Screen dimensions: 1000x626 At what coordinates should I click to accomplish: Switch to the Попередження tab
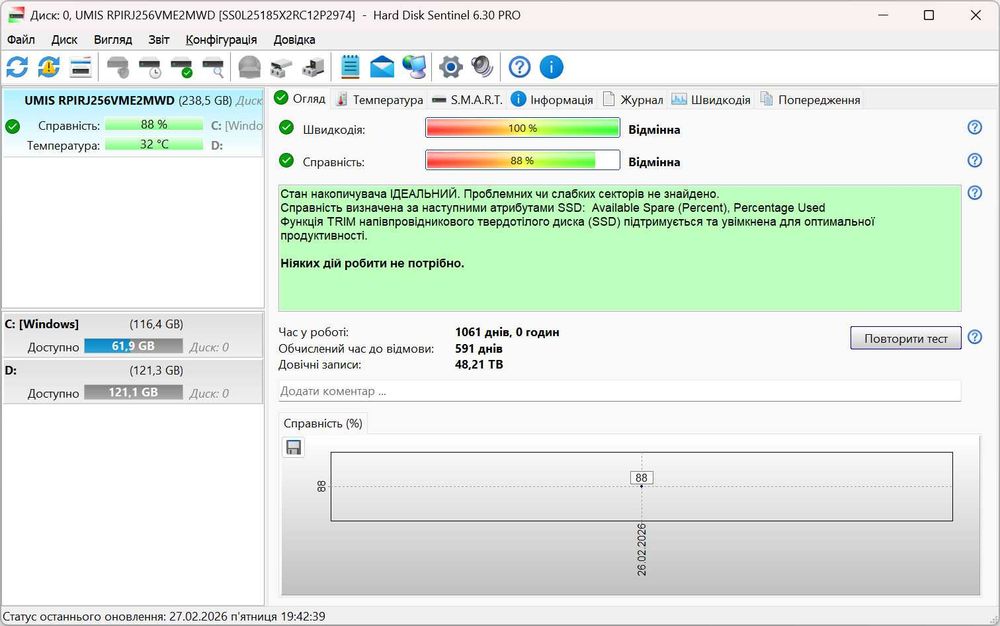[x=810, y=100]
